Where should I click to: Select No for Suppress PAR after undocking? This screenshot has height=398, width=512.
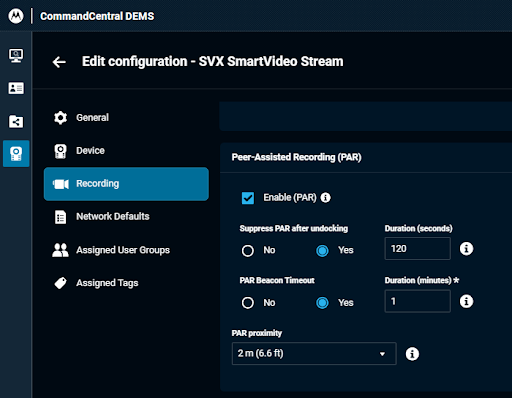[248, 251]
